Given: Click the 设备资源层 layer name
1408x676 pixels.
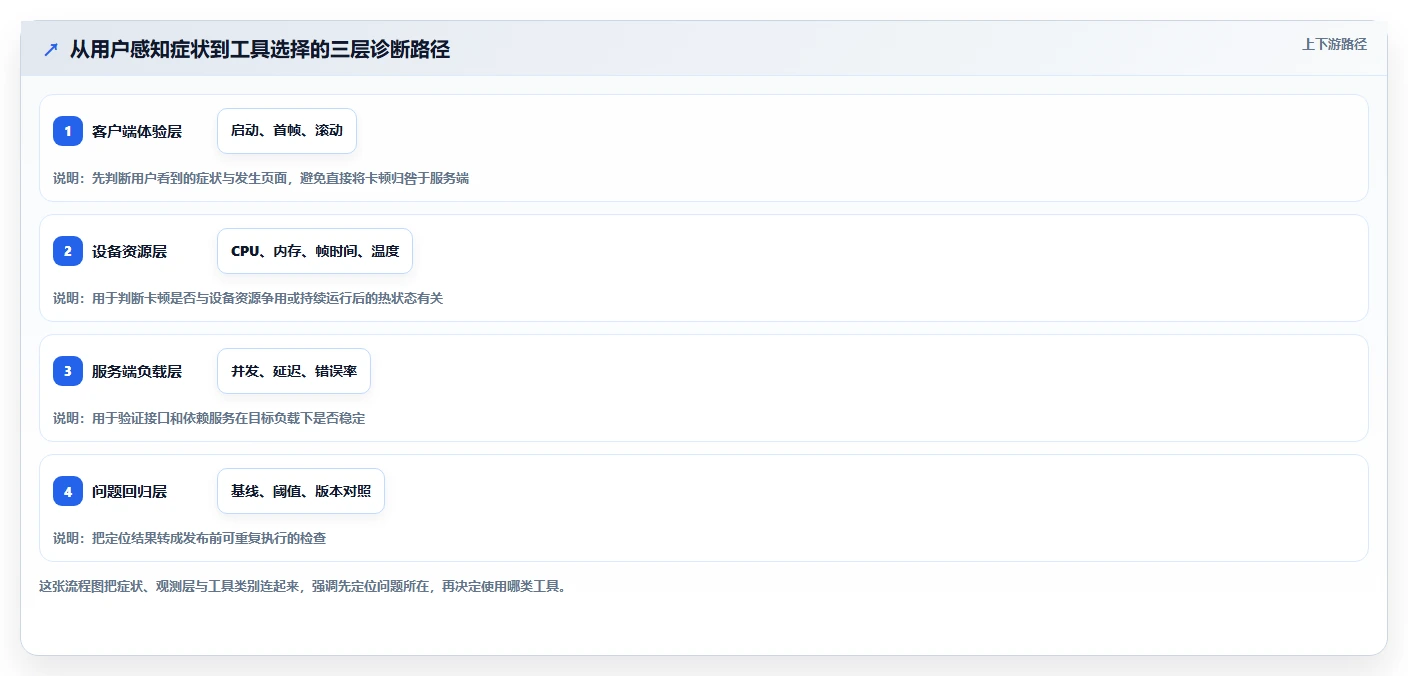Looking at the screenshot, I should (x=130, y=251).
